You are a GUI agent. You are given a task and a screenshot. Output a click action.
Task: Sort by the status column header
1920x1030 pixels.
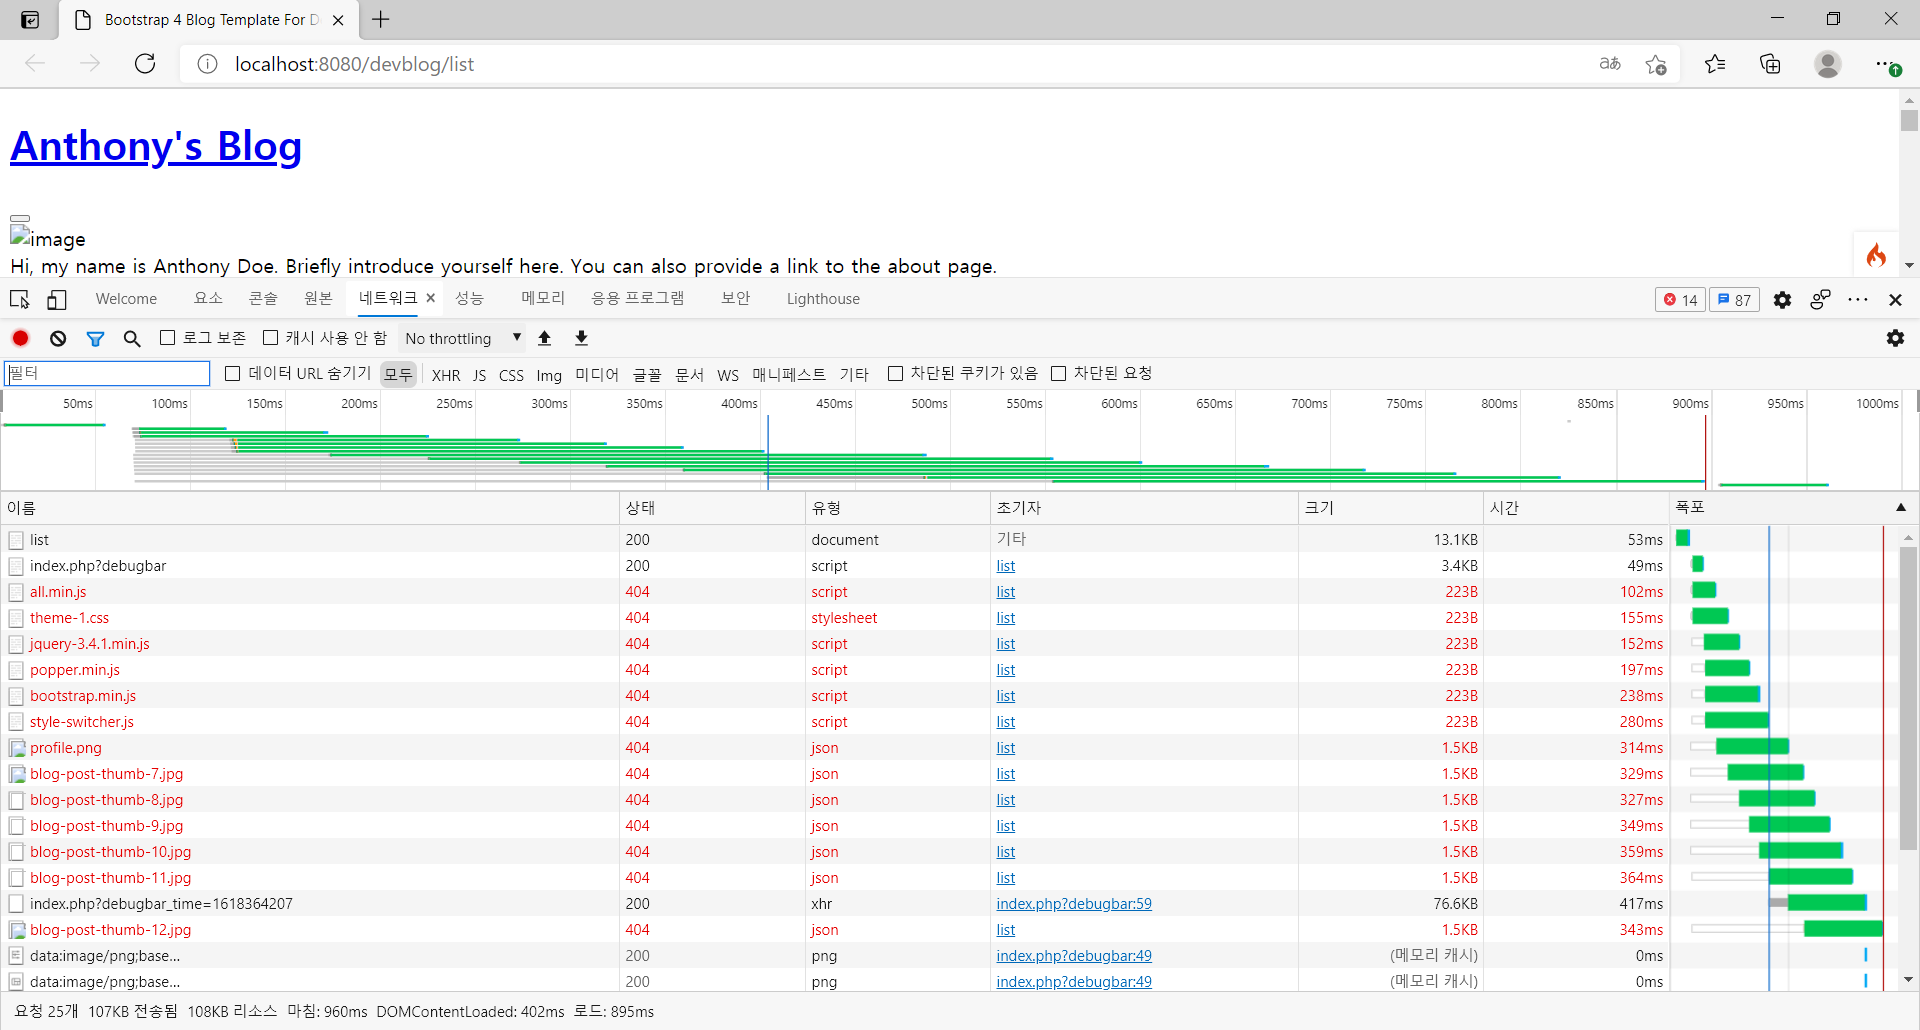(x=712, y=508)
